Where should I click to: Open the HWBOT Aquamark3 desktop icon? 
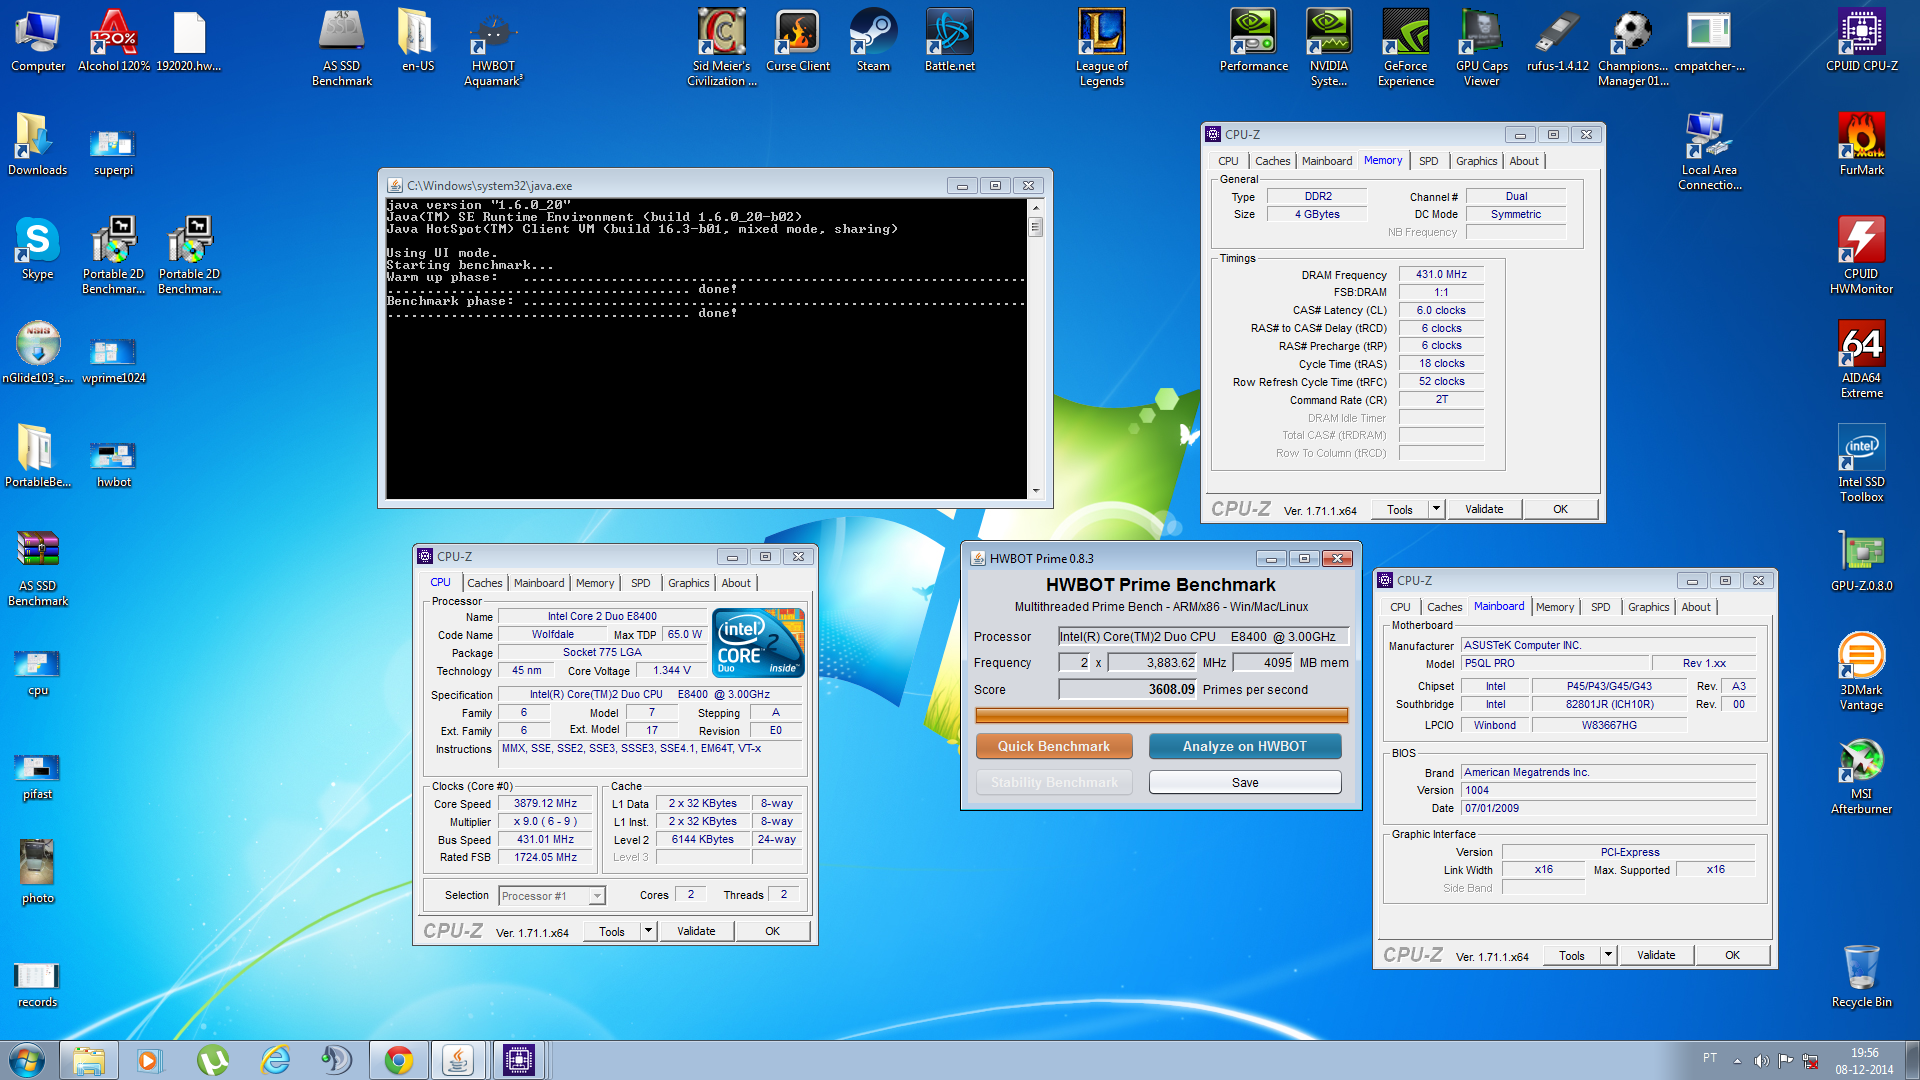point(493,47)
